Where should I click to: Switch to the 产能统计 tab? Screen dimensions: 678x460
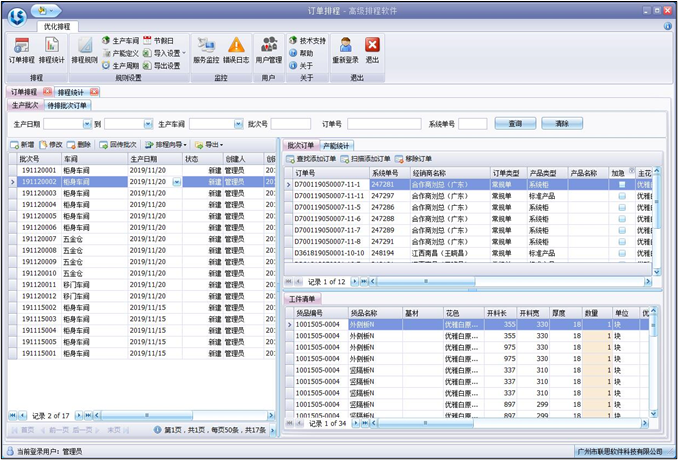337,146
